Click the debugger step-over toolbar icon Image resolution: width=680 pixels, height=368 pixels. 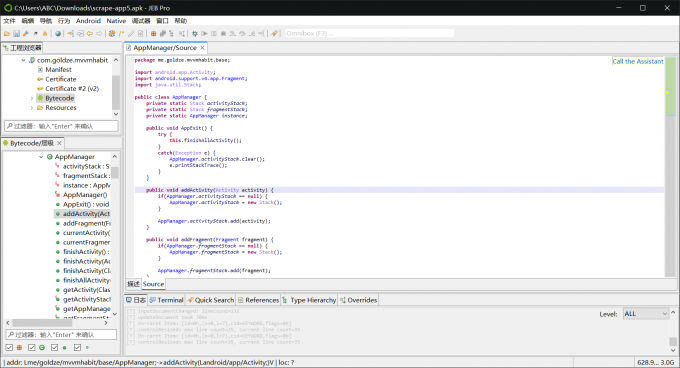(x=242, y=33)
